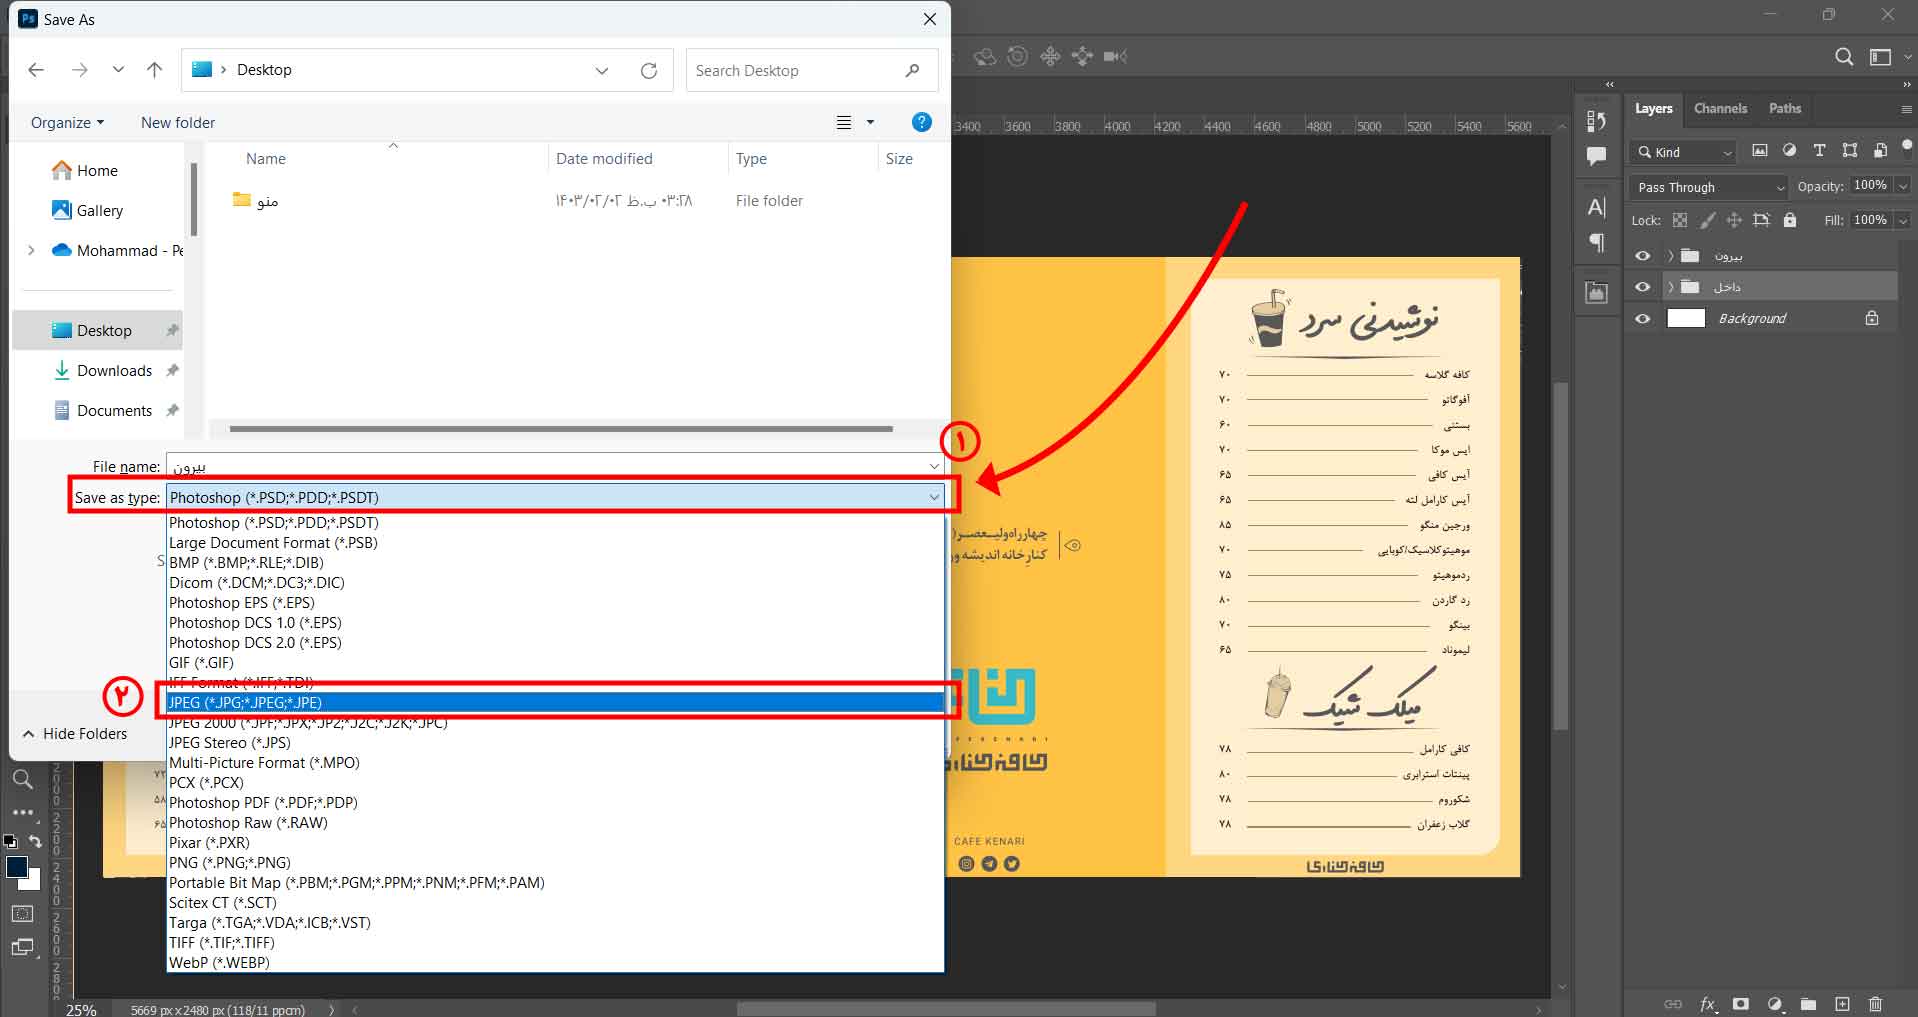Select PNG (*.PNG;*.PNG) format
This screenshot has height=1017, width=1918.
[x=555, y=862]
